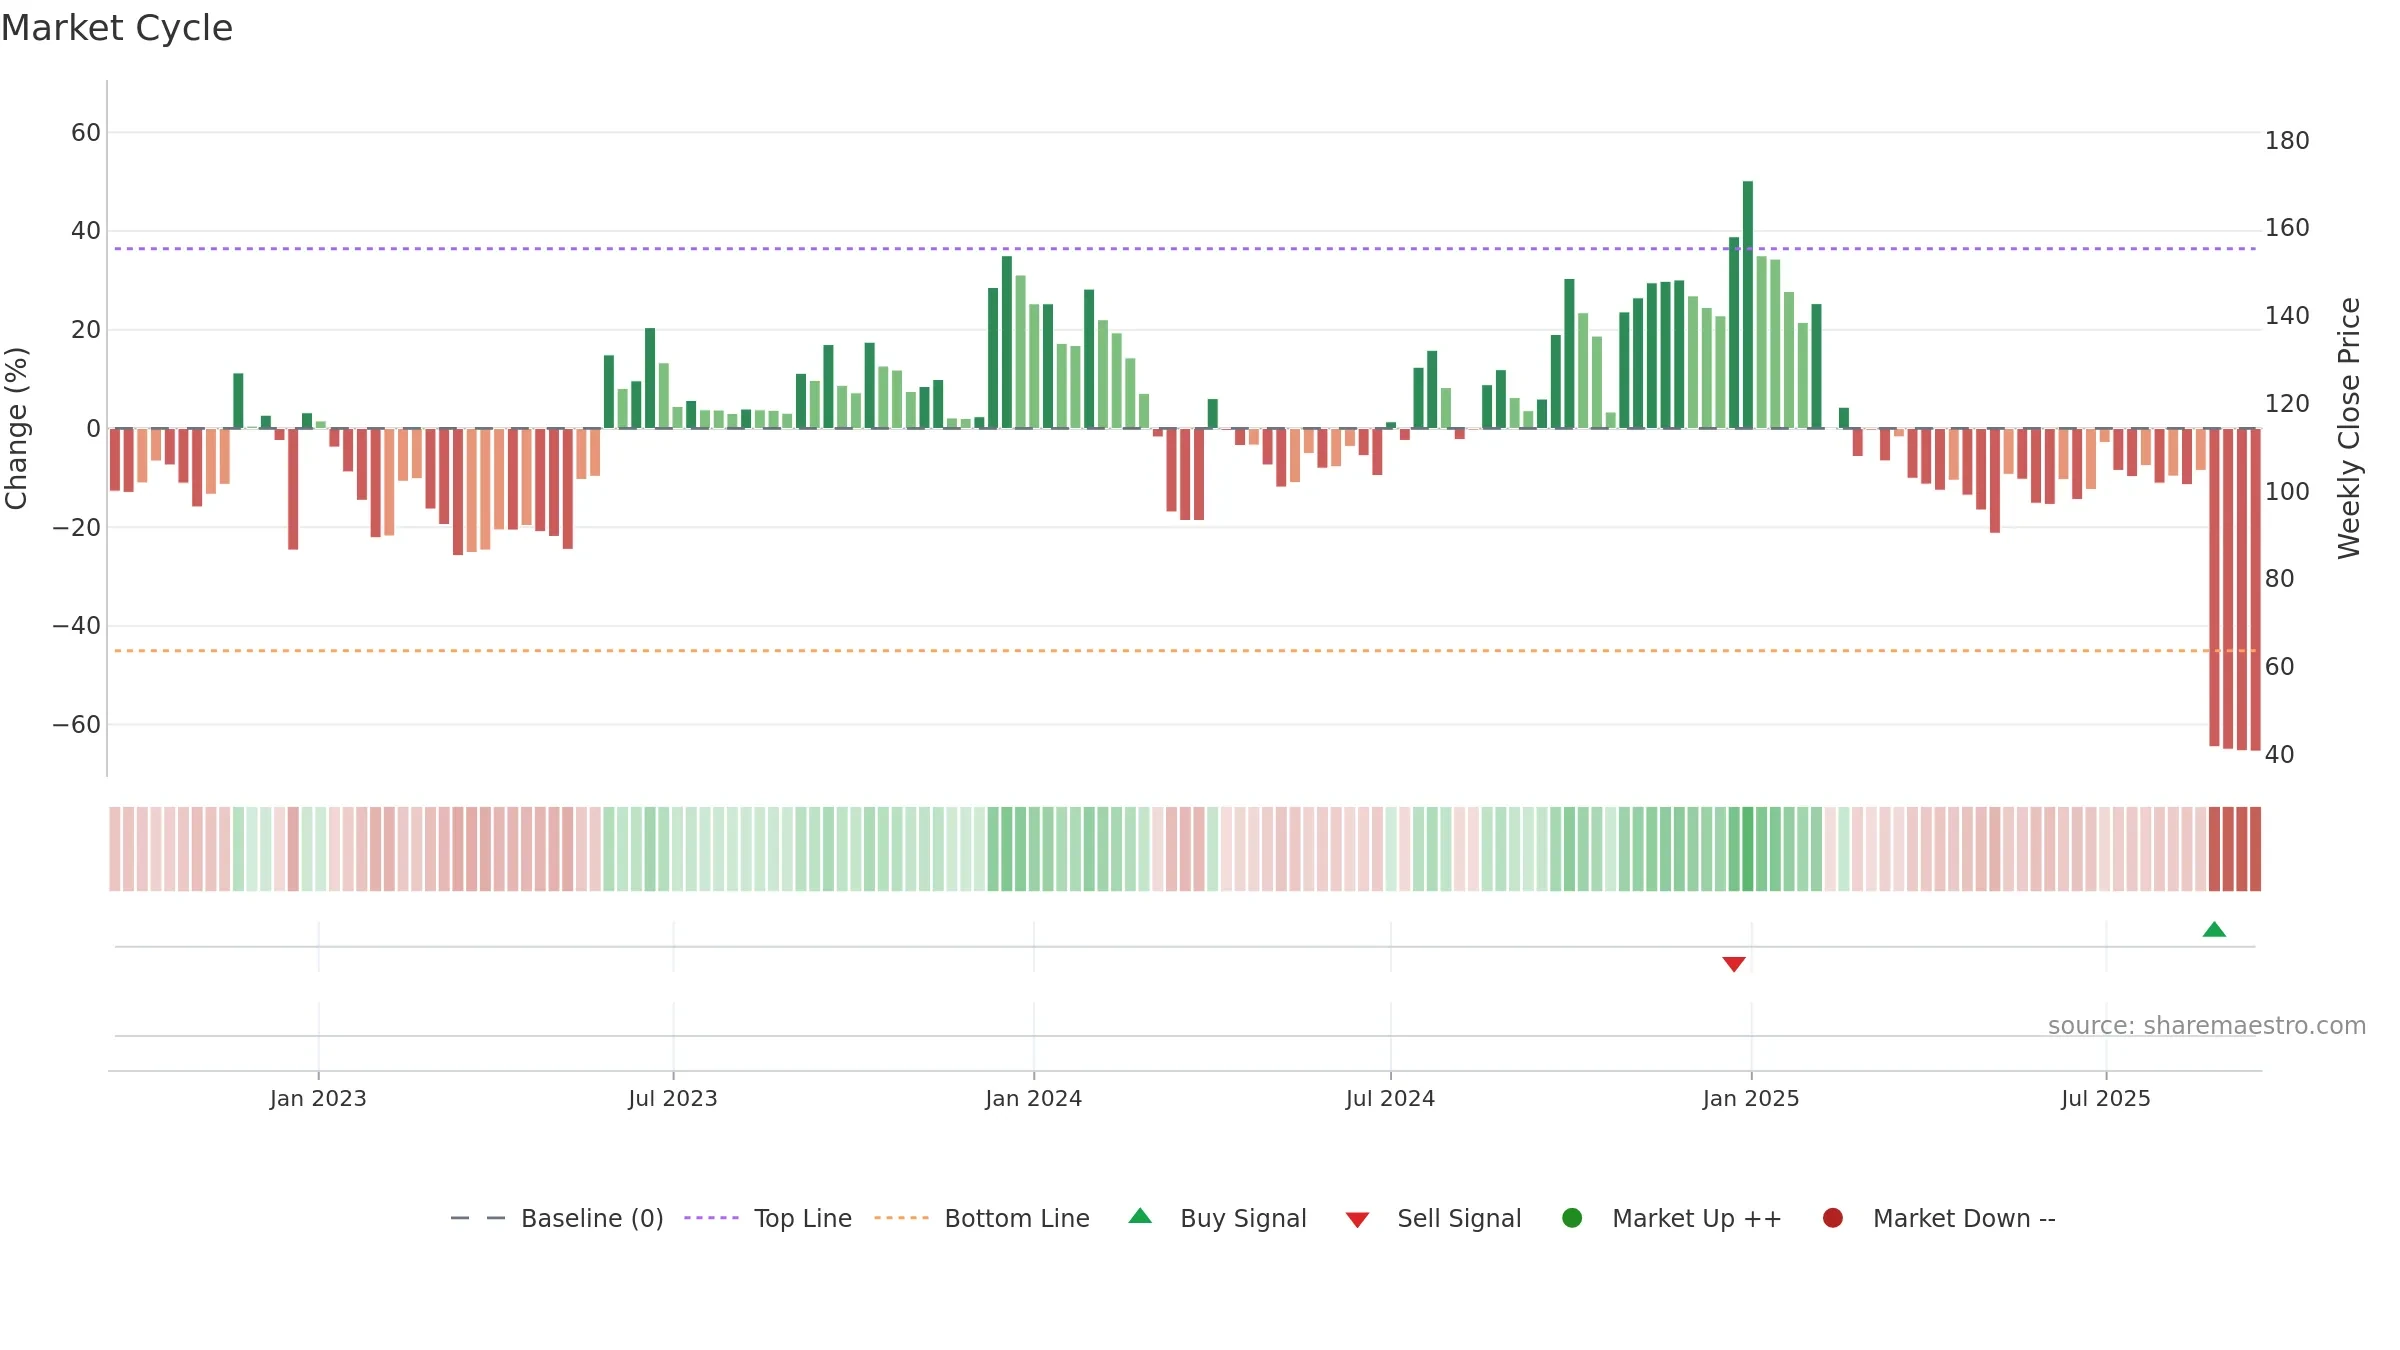Toggle the Market Down -- legend entry
Viewport: 2400px width, 1350px height.
1939,1218
